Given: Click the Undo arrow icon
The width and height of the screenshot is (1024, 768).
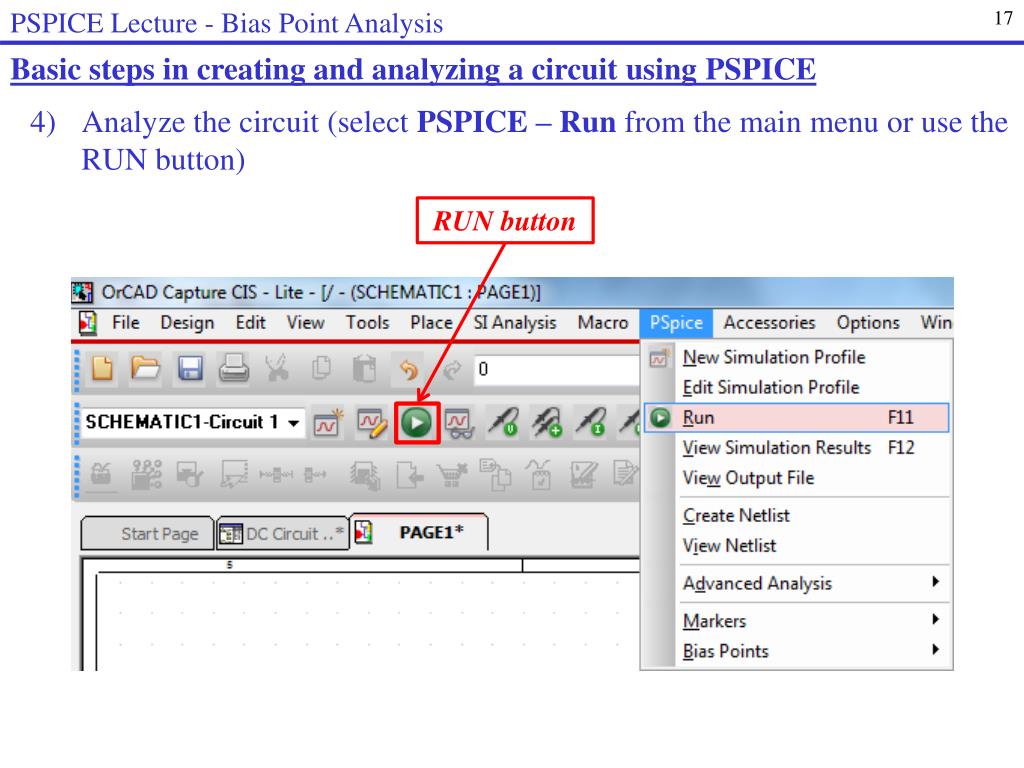Looking at the screenshot, I should 409,370.
